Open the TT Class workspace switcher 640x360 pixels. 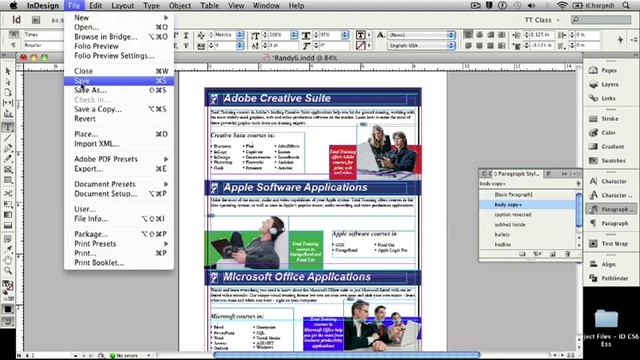point(542,20)
